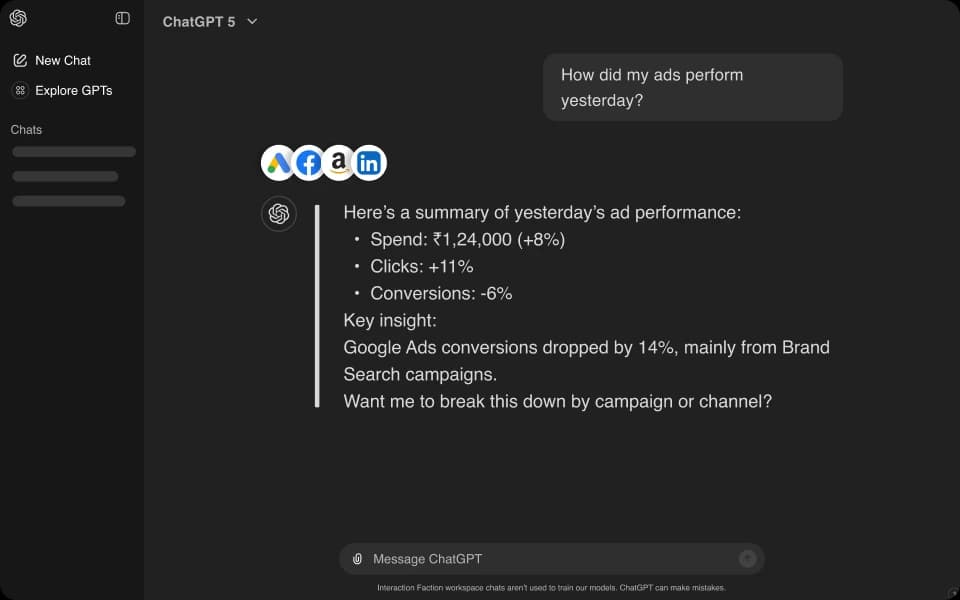This screenshot has width=960, height=600.
Task: Click the ChatGPT avatar beside the summary
Action: click(278, 213)
